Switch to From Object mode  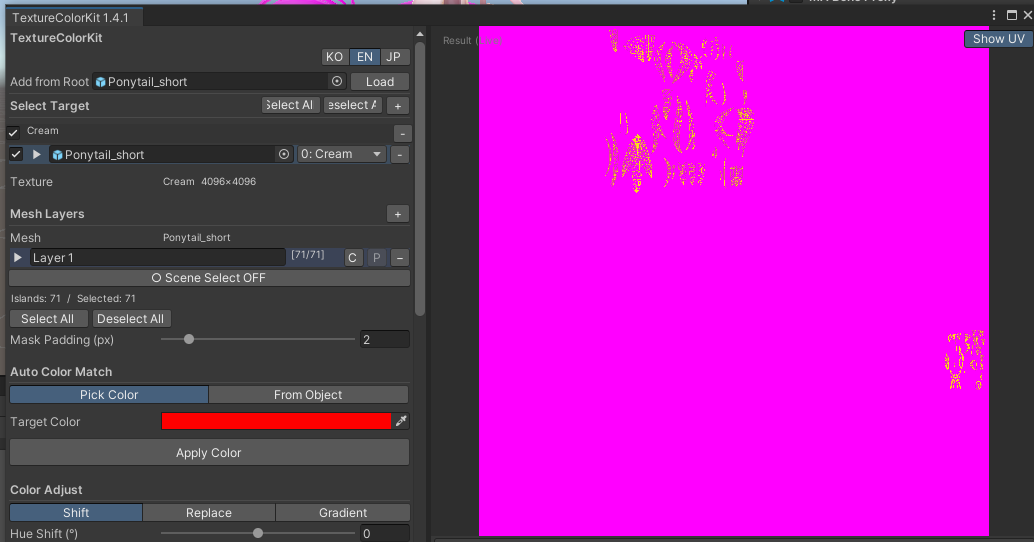coord(308,394)
